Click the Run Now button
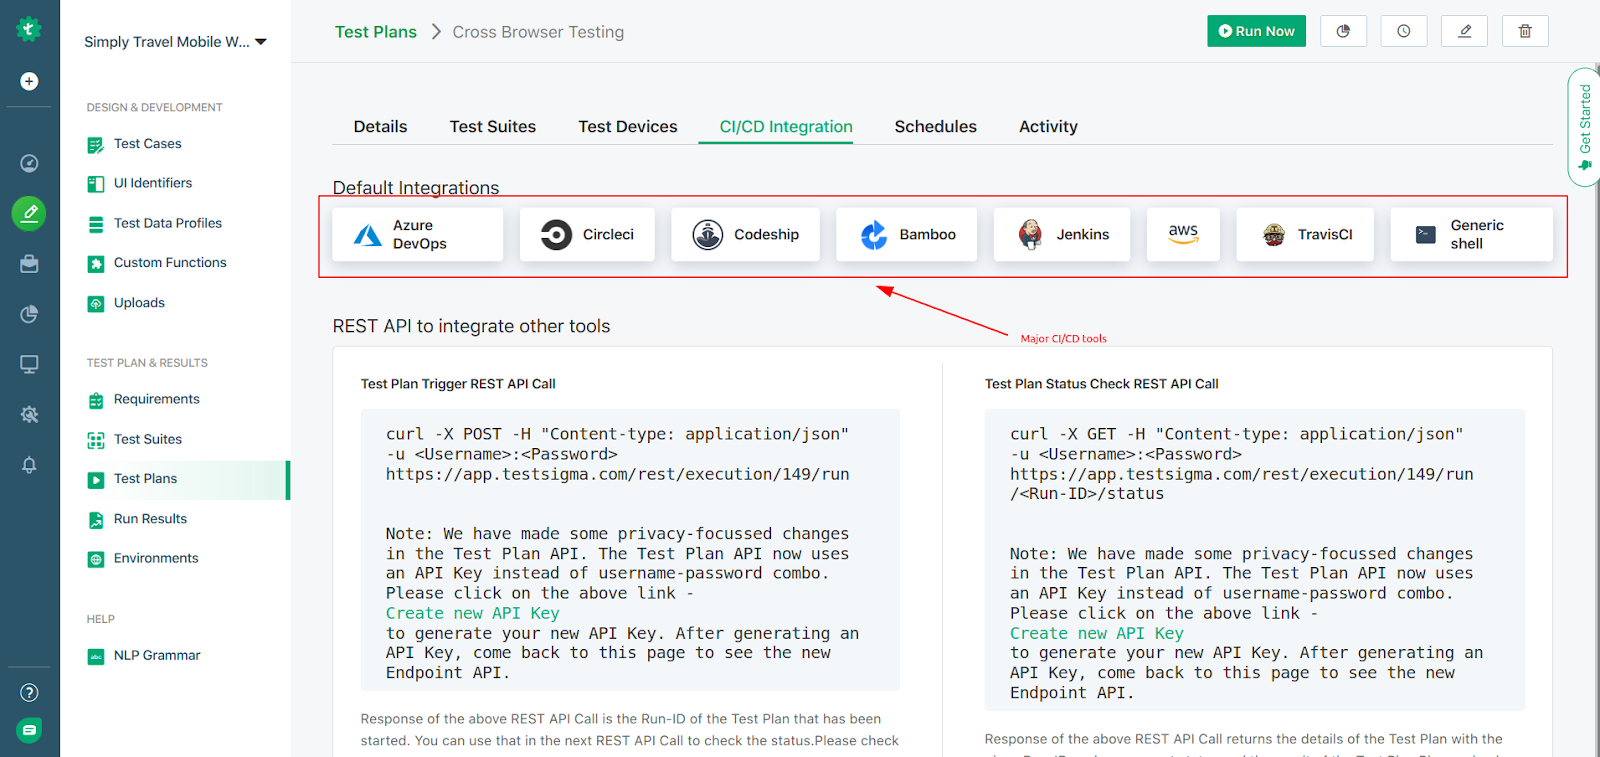The image size is (1600, 757). [1257, 31]
